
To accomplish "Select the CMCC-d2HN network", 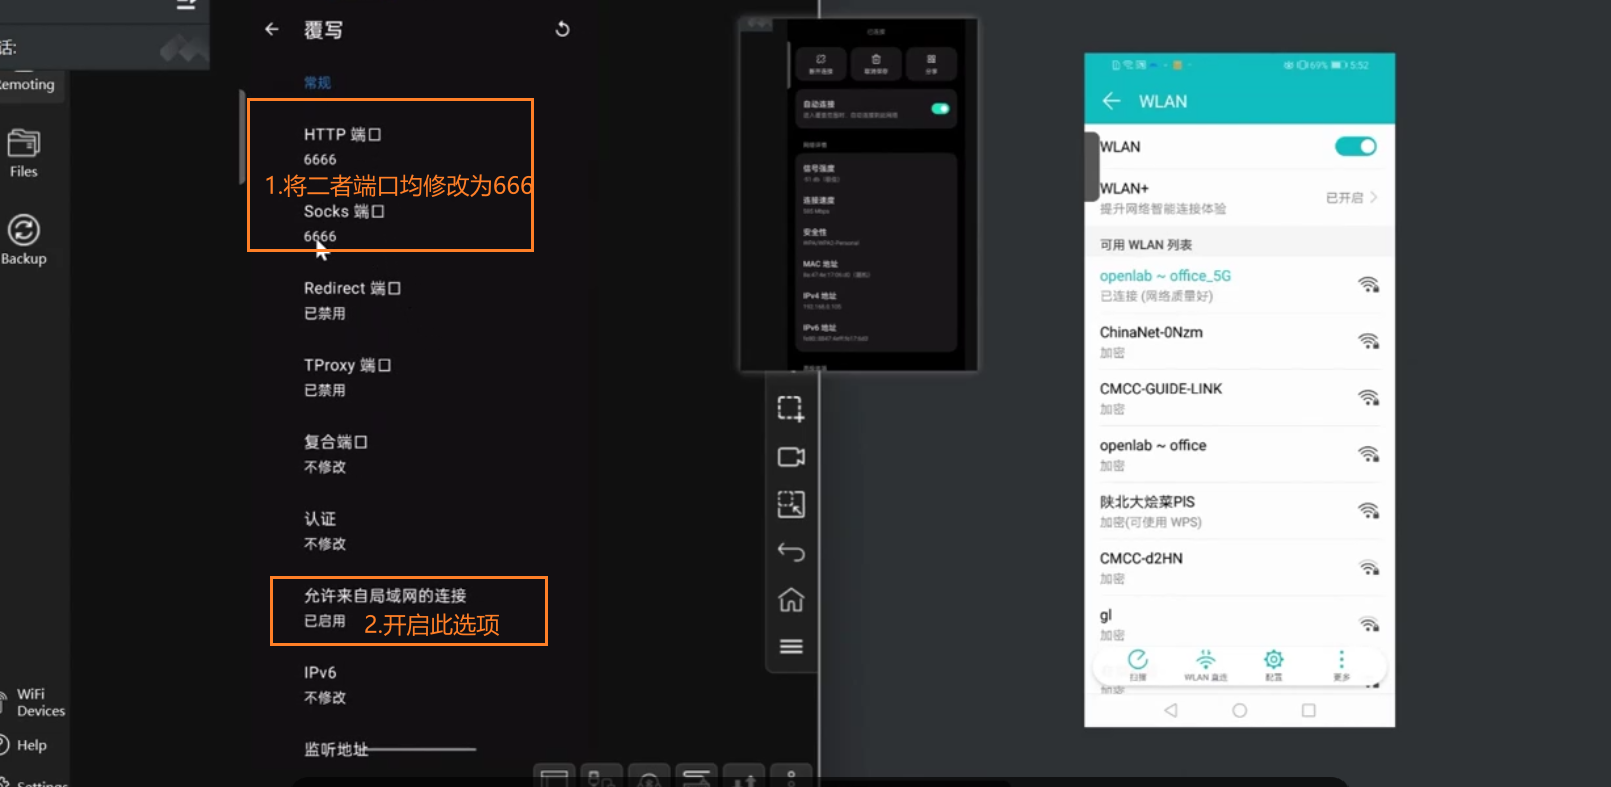I will click(1239, 568).
